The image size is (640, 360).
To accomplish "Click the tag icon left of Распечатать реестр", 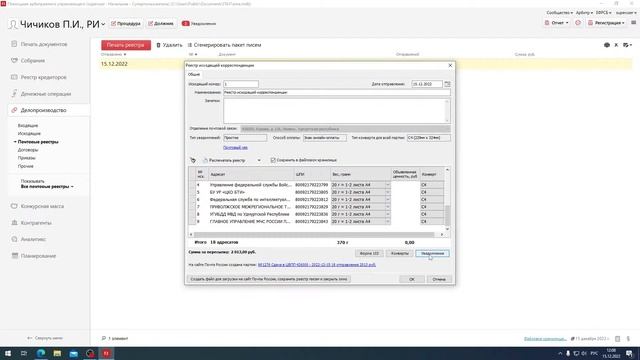I will (x=193, y=160).
